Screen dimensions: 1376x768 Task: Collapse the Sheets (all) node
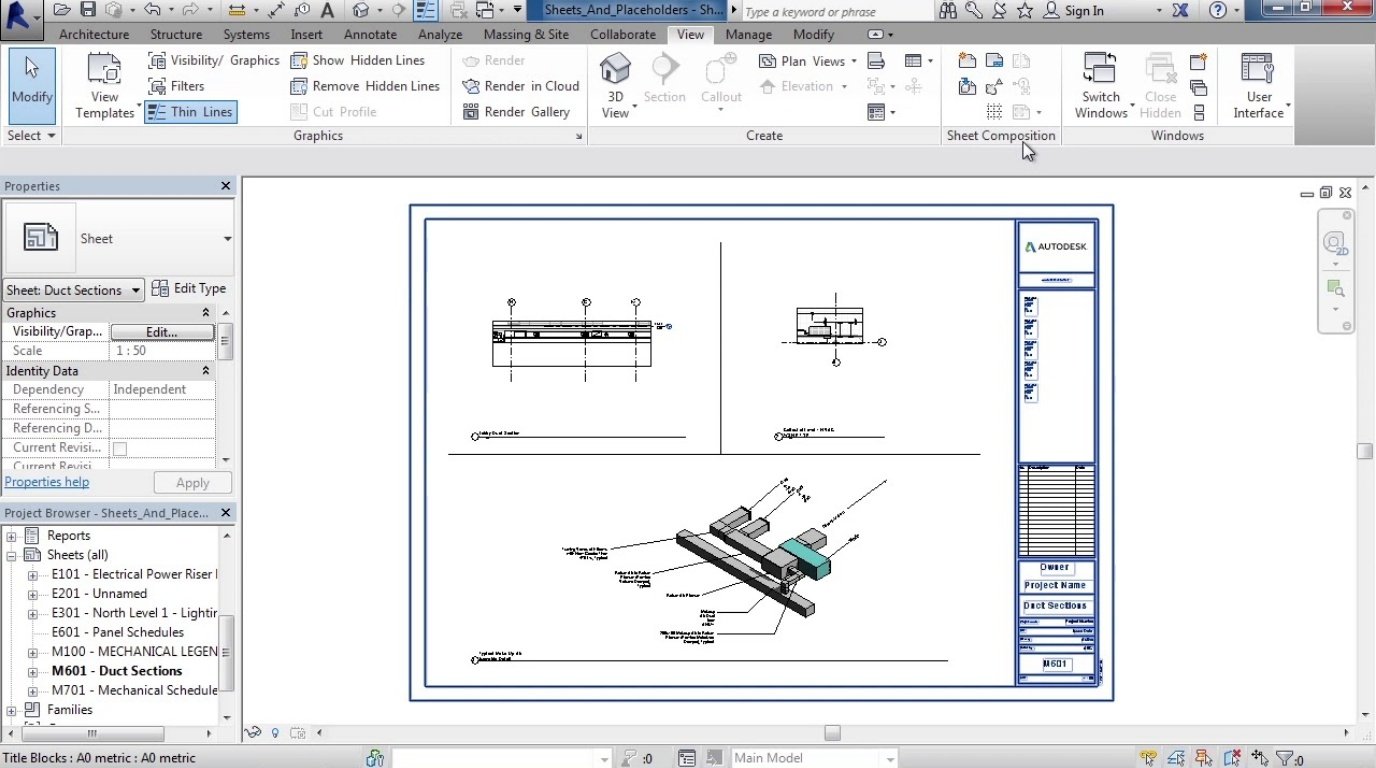(12, 555)
